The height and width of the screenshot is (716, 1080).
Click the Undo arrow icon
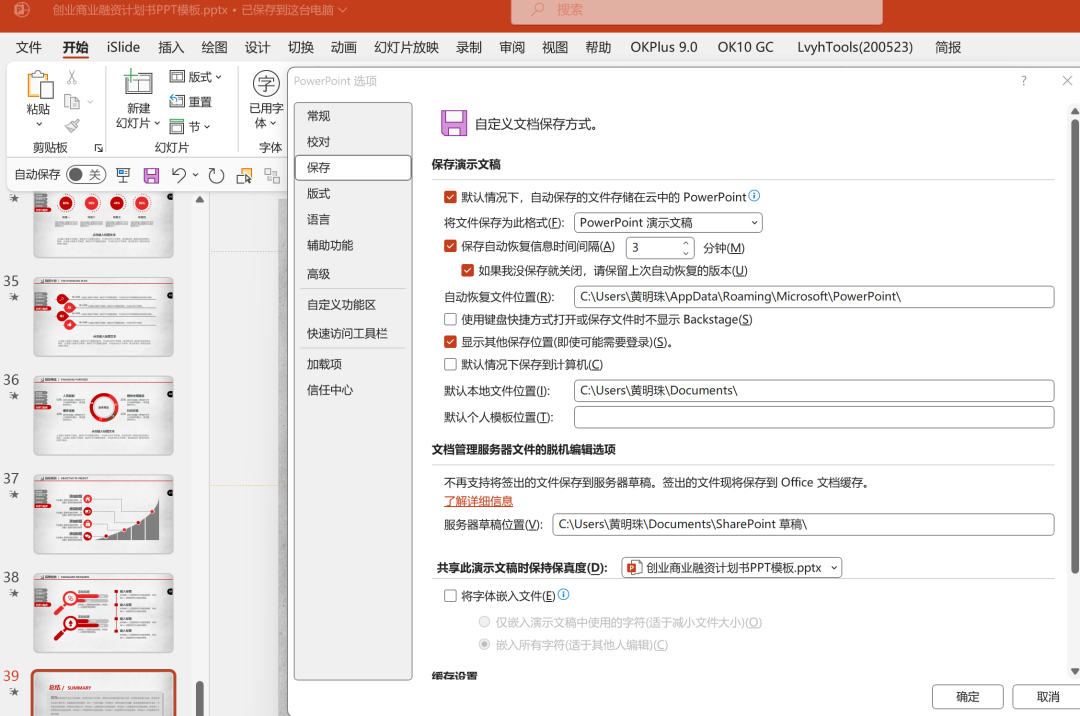click(179, 176)
